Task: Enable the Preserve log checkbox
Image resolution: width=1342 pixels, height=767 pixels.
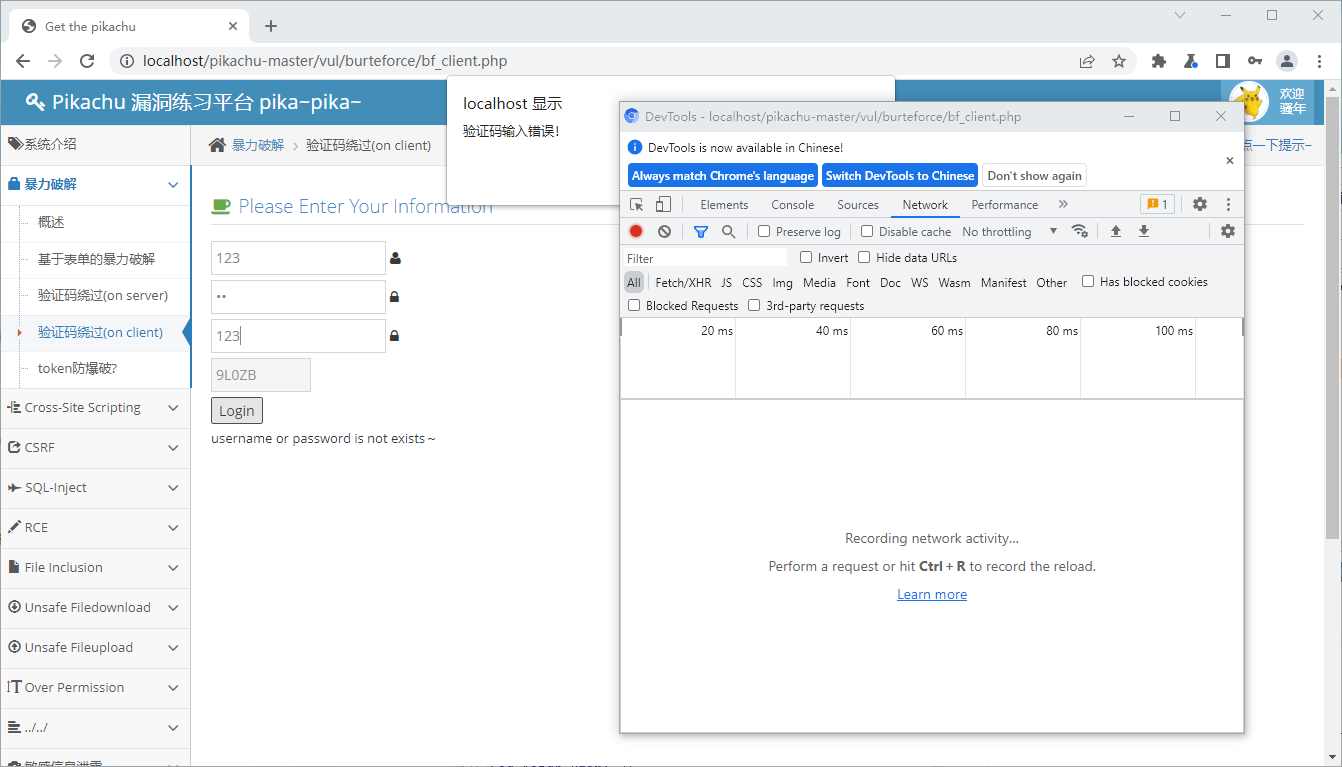Action: pyautogui.click(x=764, y=231)
